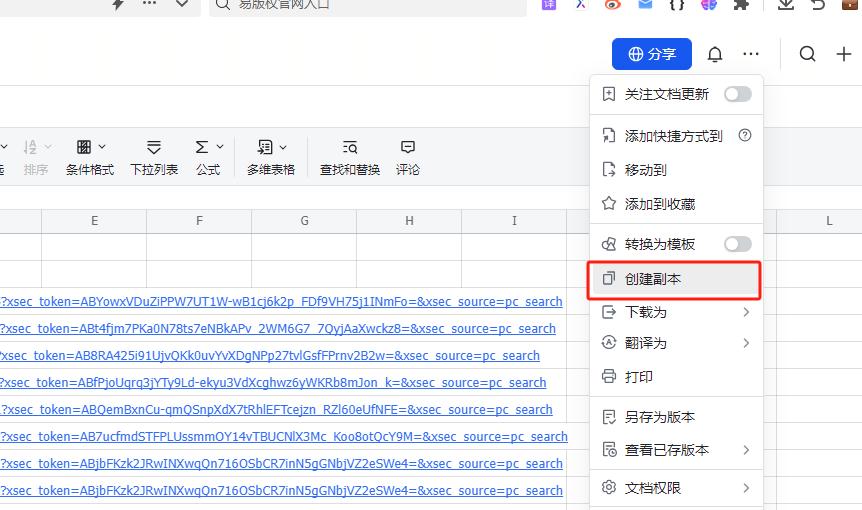Image resolution: width=862 pixels, height=510 pixels.
Task: Click 查找和替换 toolbar button
Action: click(x=350, y=157)
